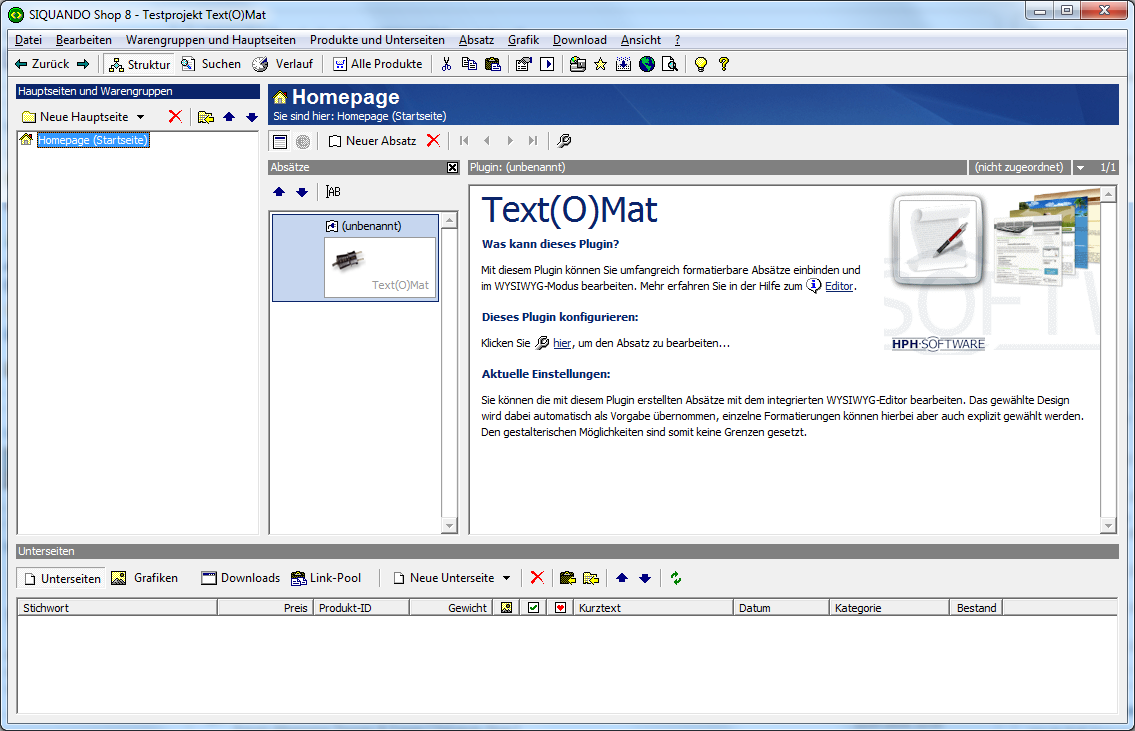Click Neuer Absatz button

point(372,140)
